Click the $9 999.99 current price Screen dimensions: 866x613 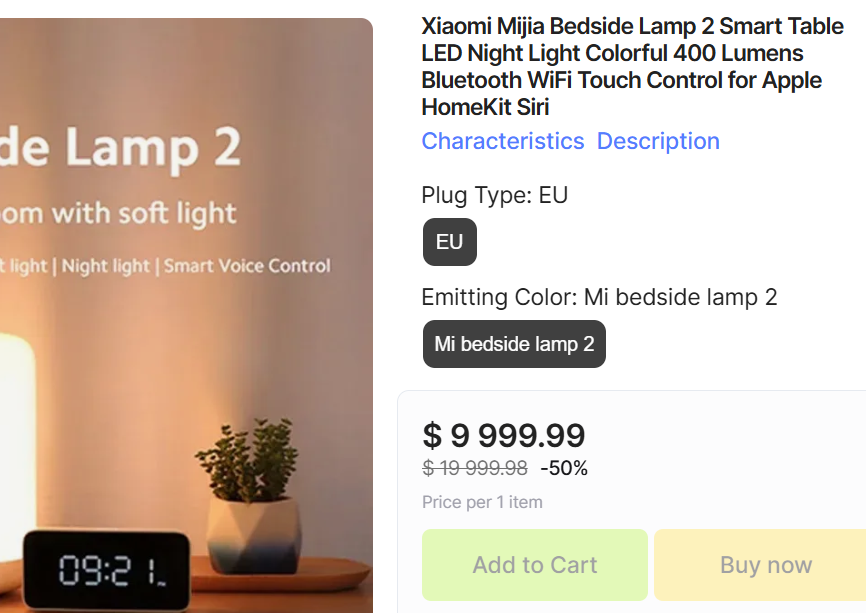click(504, 435)
